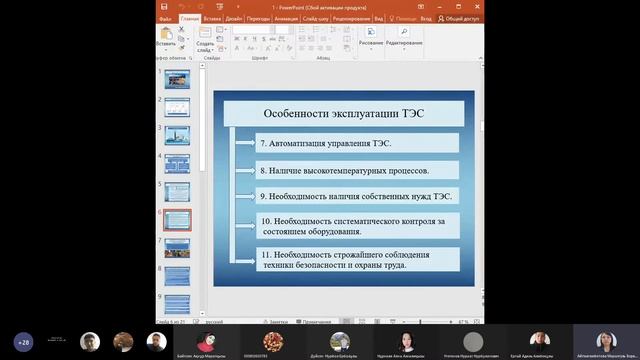Viewport: 640px width, 360px height.
Task: Click the Reset slide icon
Action: (220, 39)
